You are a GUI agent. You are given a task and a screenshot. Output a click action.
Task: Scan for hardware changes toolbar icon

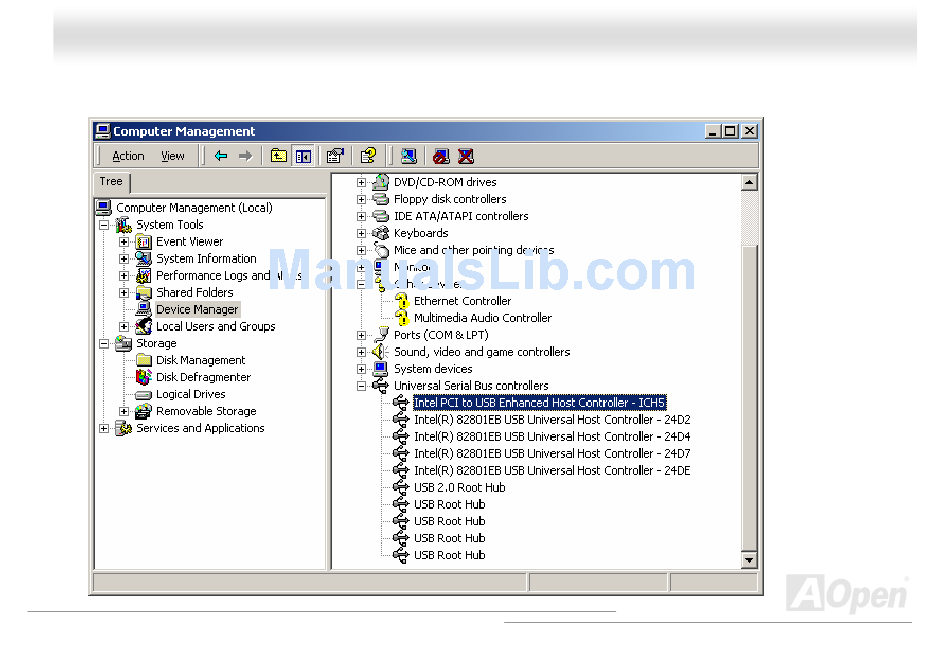pos(409,156)
